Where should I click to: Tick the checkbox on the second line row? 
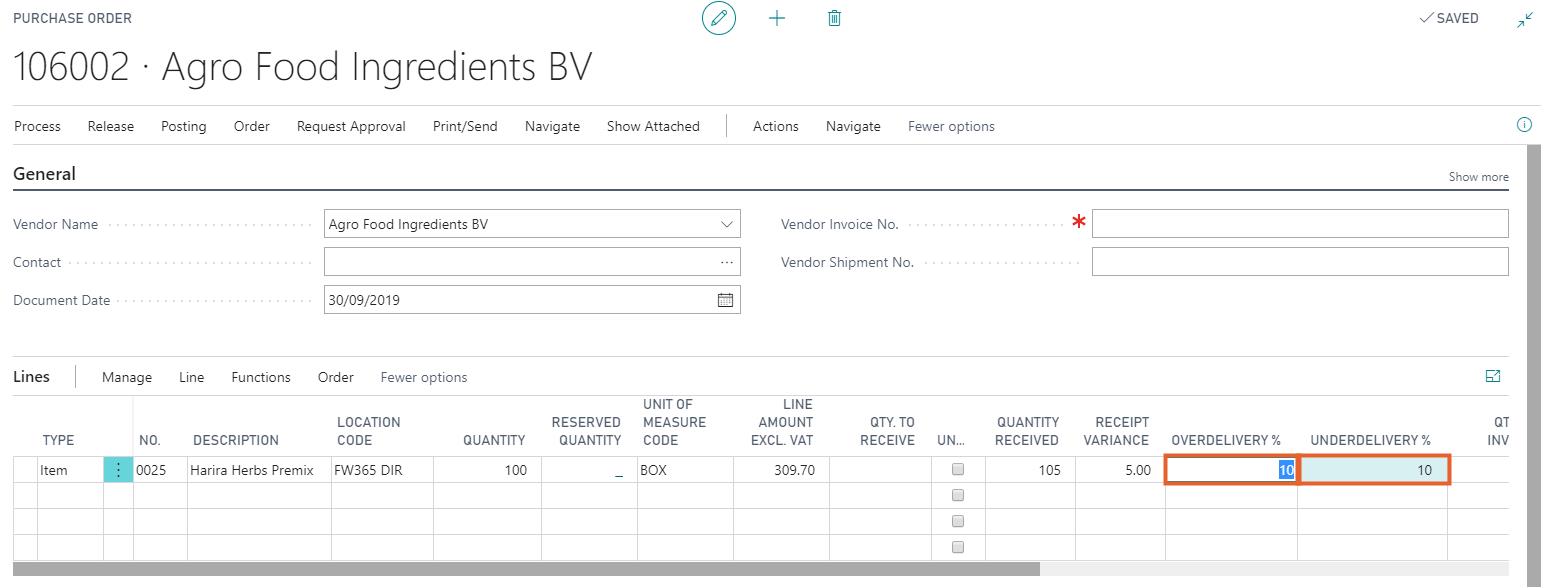[958, 495]
